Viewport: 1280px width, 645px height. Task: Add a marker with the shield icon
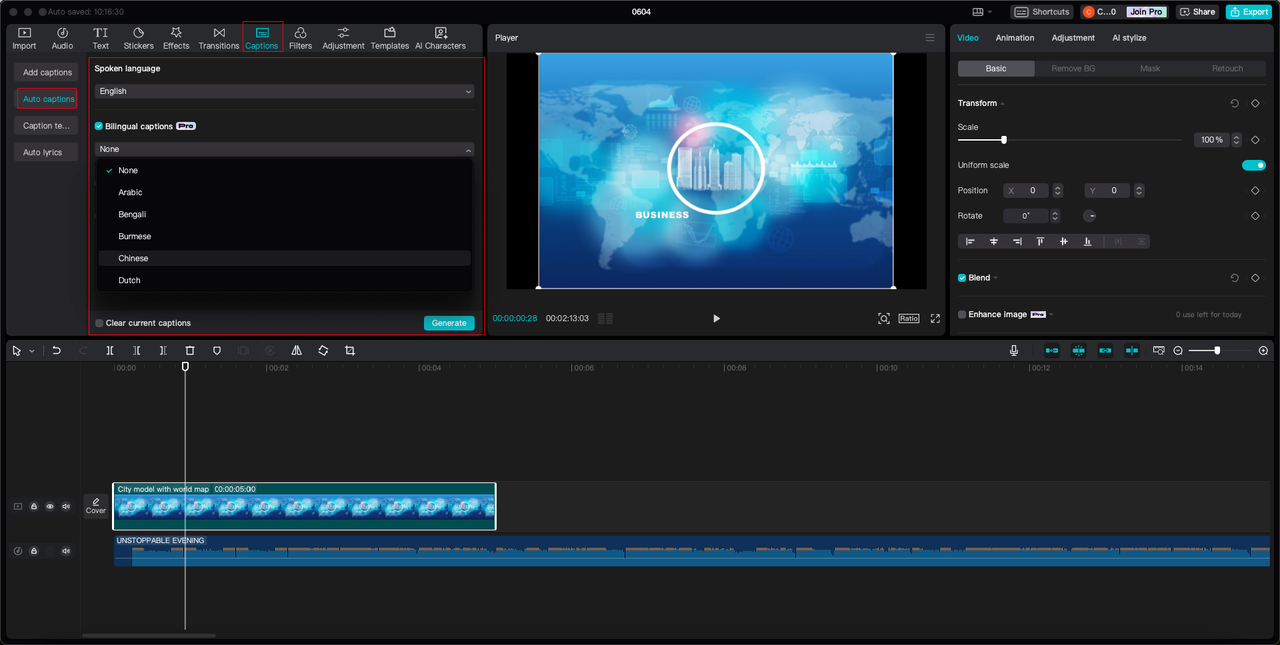point(217,351)
